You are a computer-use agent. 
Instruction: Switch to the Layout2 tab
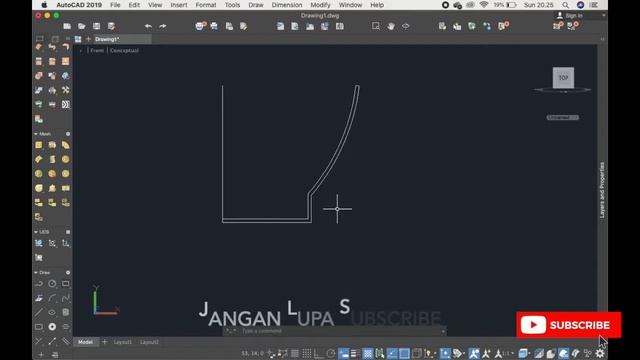pos(149,342)
